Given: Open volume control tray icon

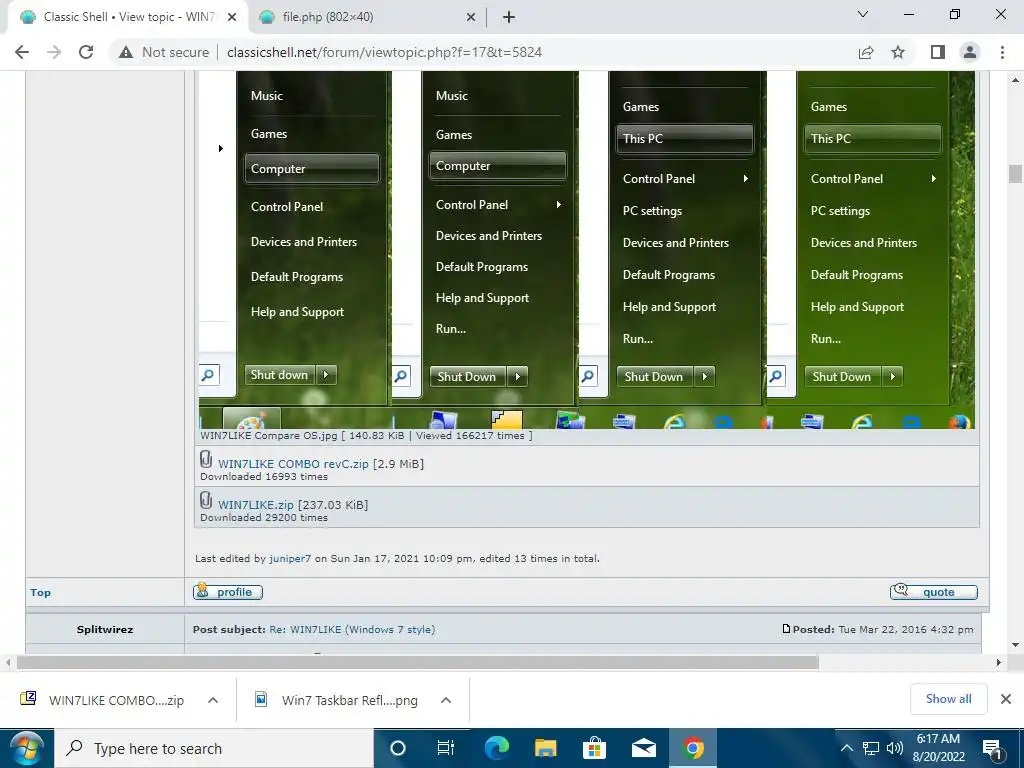Looking at the screenshot, I should (x=895, y=748).
